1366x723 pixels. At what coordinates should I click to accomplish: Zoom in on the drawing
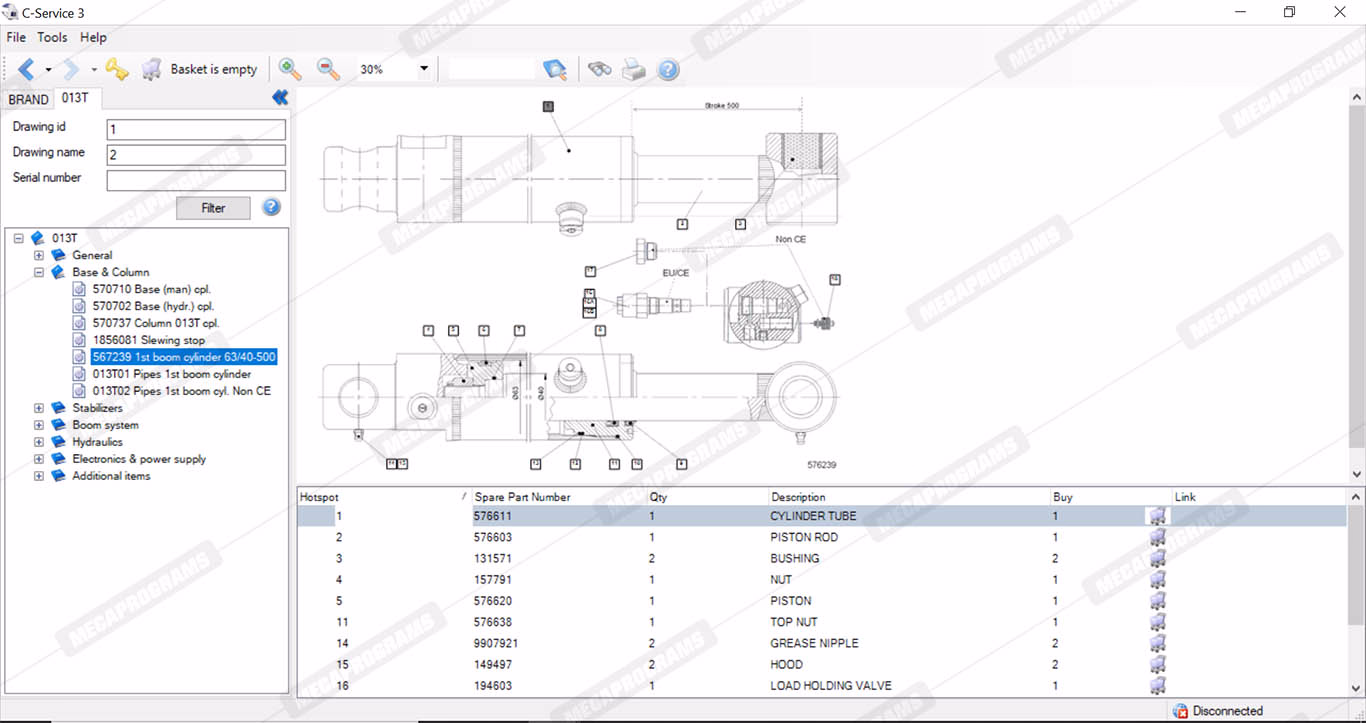point(290,69)
